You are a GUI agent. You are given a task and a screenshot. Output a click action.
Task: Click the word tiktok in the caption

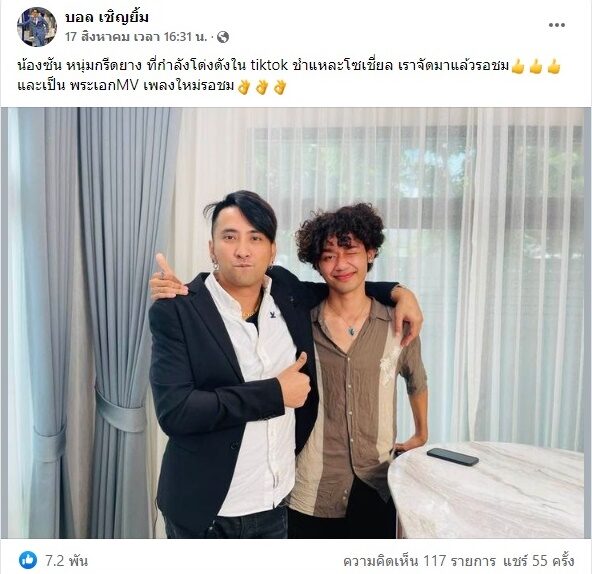(269, 66)
